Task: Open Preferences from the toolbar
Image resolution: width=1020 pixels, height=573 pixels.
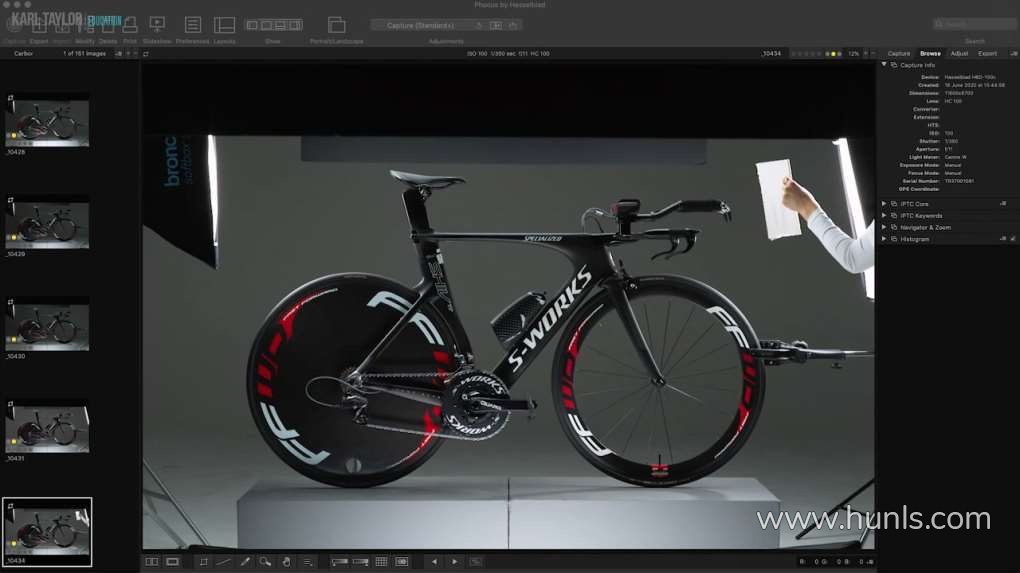Action: tap(193, 25)
